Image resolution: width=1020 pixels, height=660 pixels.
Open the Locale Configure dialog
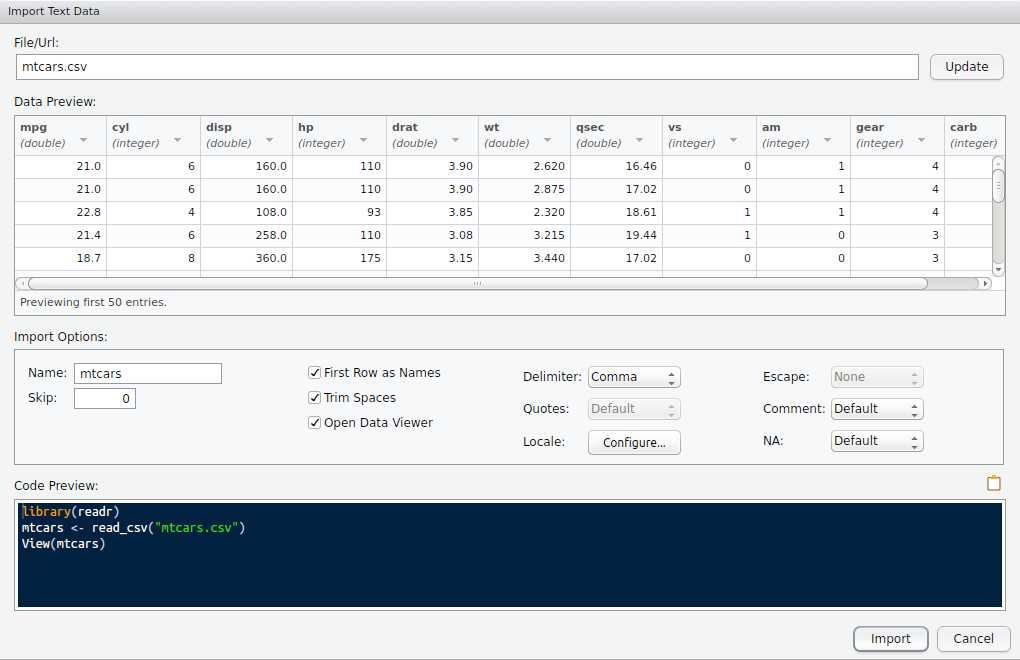point(634,443)
